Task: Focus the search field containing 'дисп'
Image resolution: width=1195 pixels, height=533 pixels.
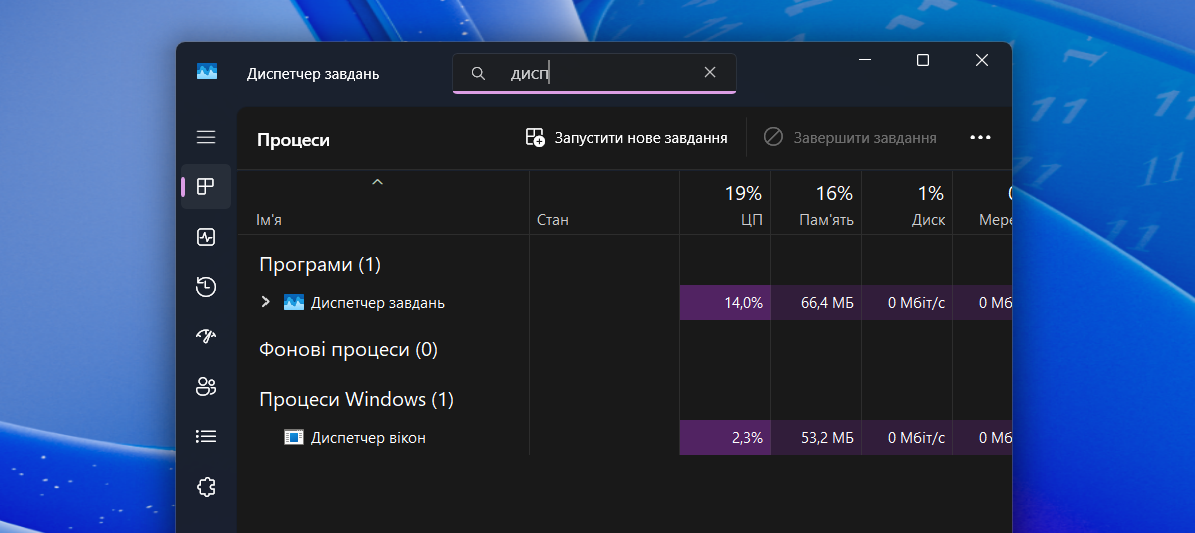Action: point(594,73)
